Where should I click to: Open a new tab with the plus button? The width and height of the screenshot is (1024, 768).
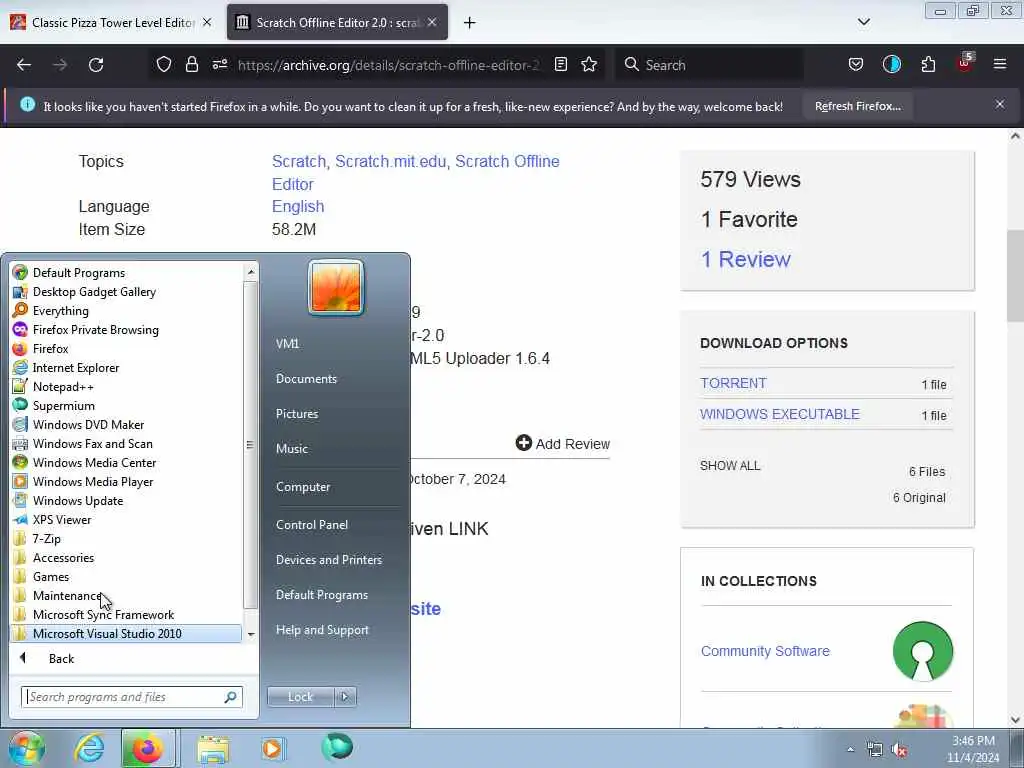tap(470, 23)
